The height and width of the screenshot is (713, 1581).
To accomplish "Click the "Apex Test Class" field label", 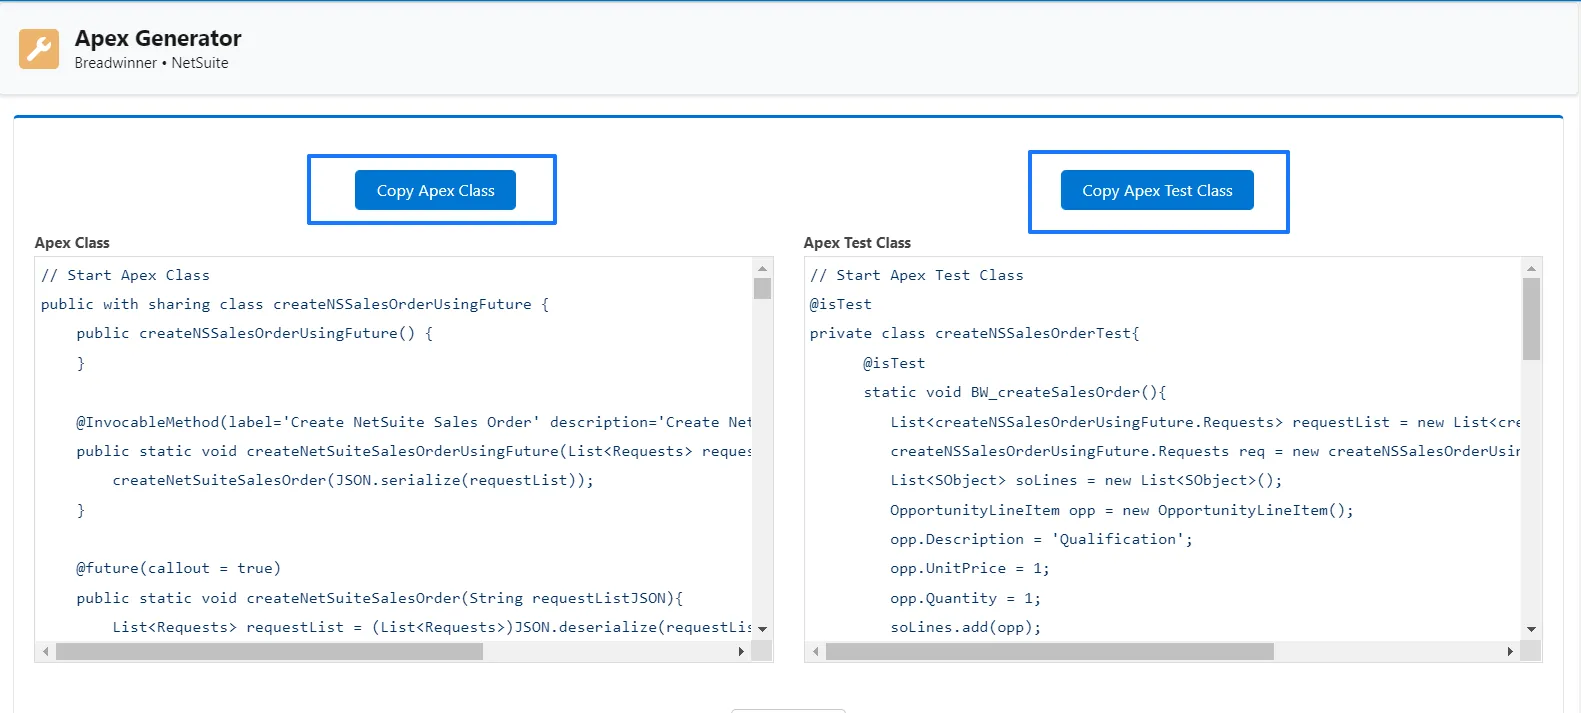I will click(857, 243).
